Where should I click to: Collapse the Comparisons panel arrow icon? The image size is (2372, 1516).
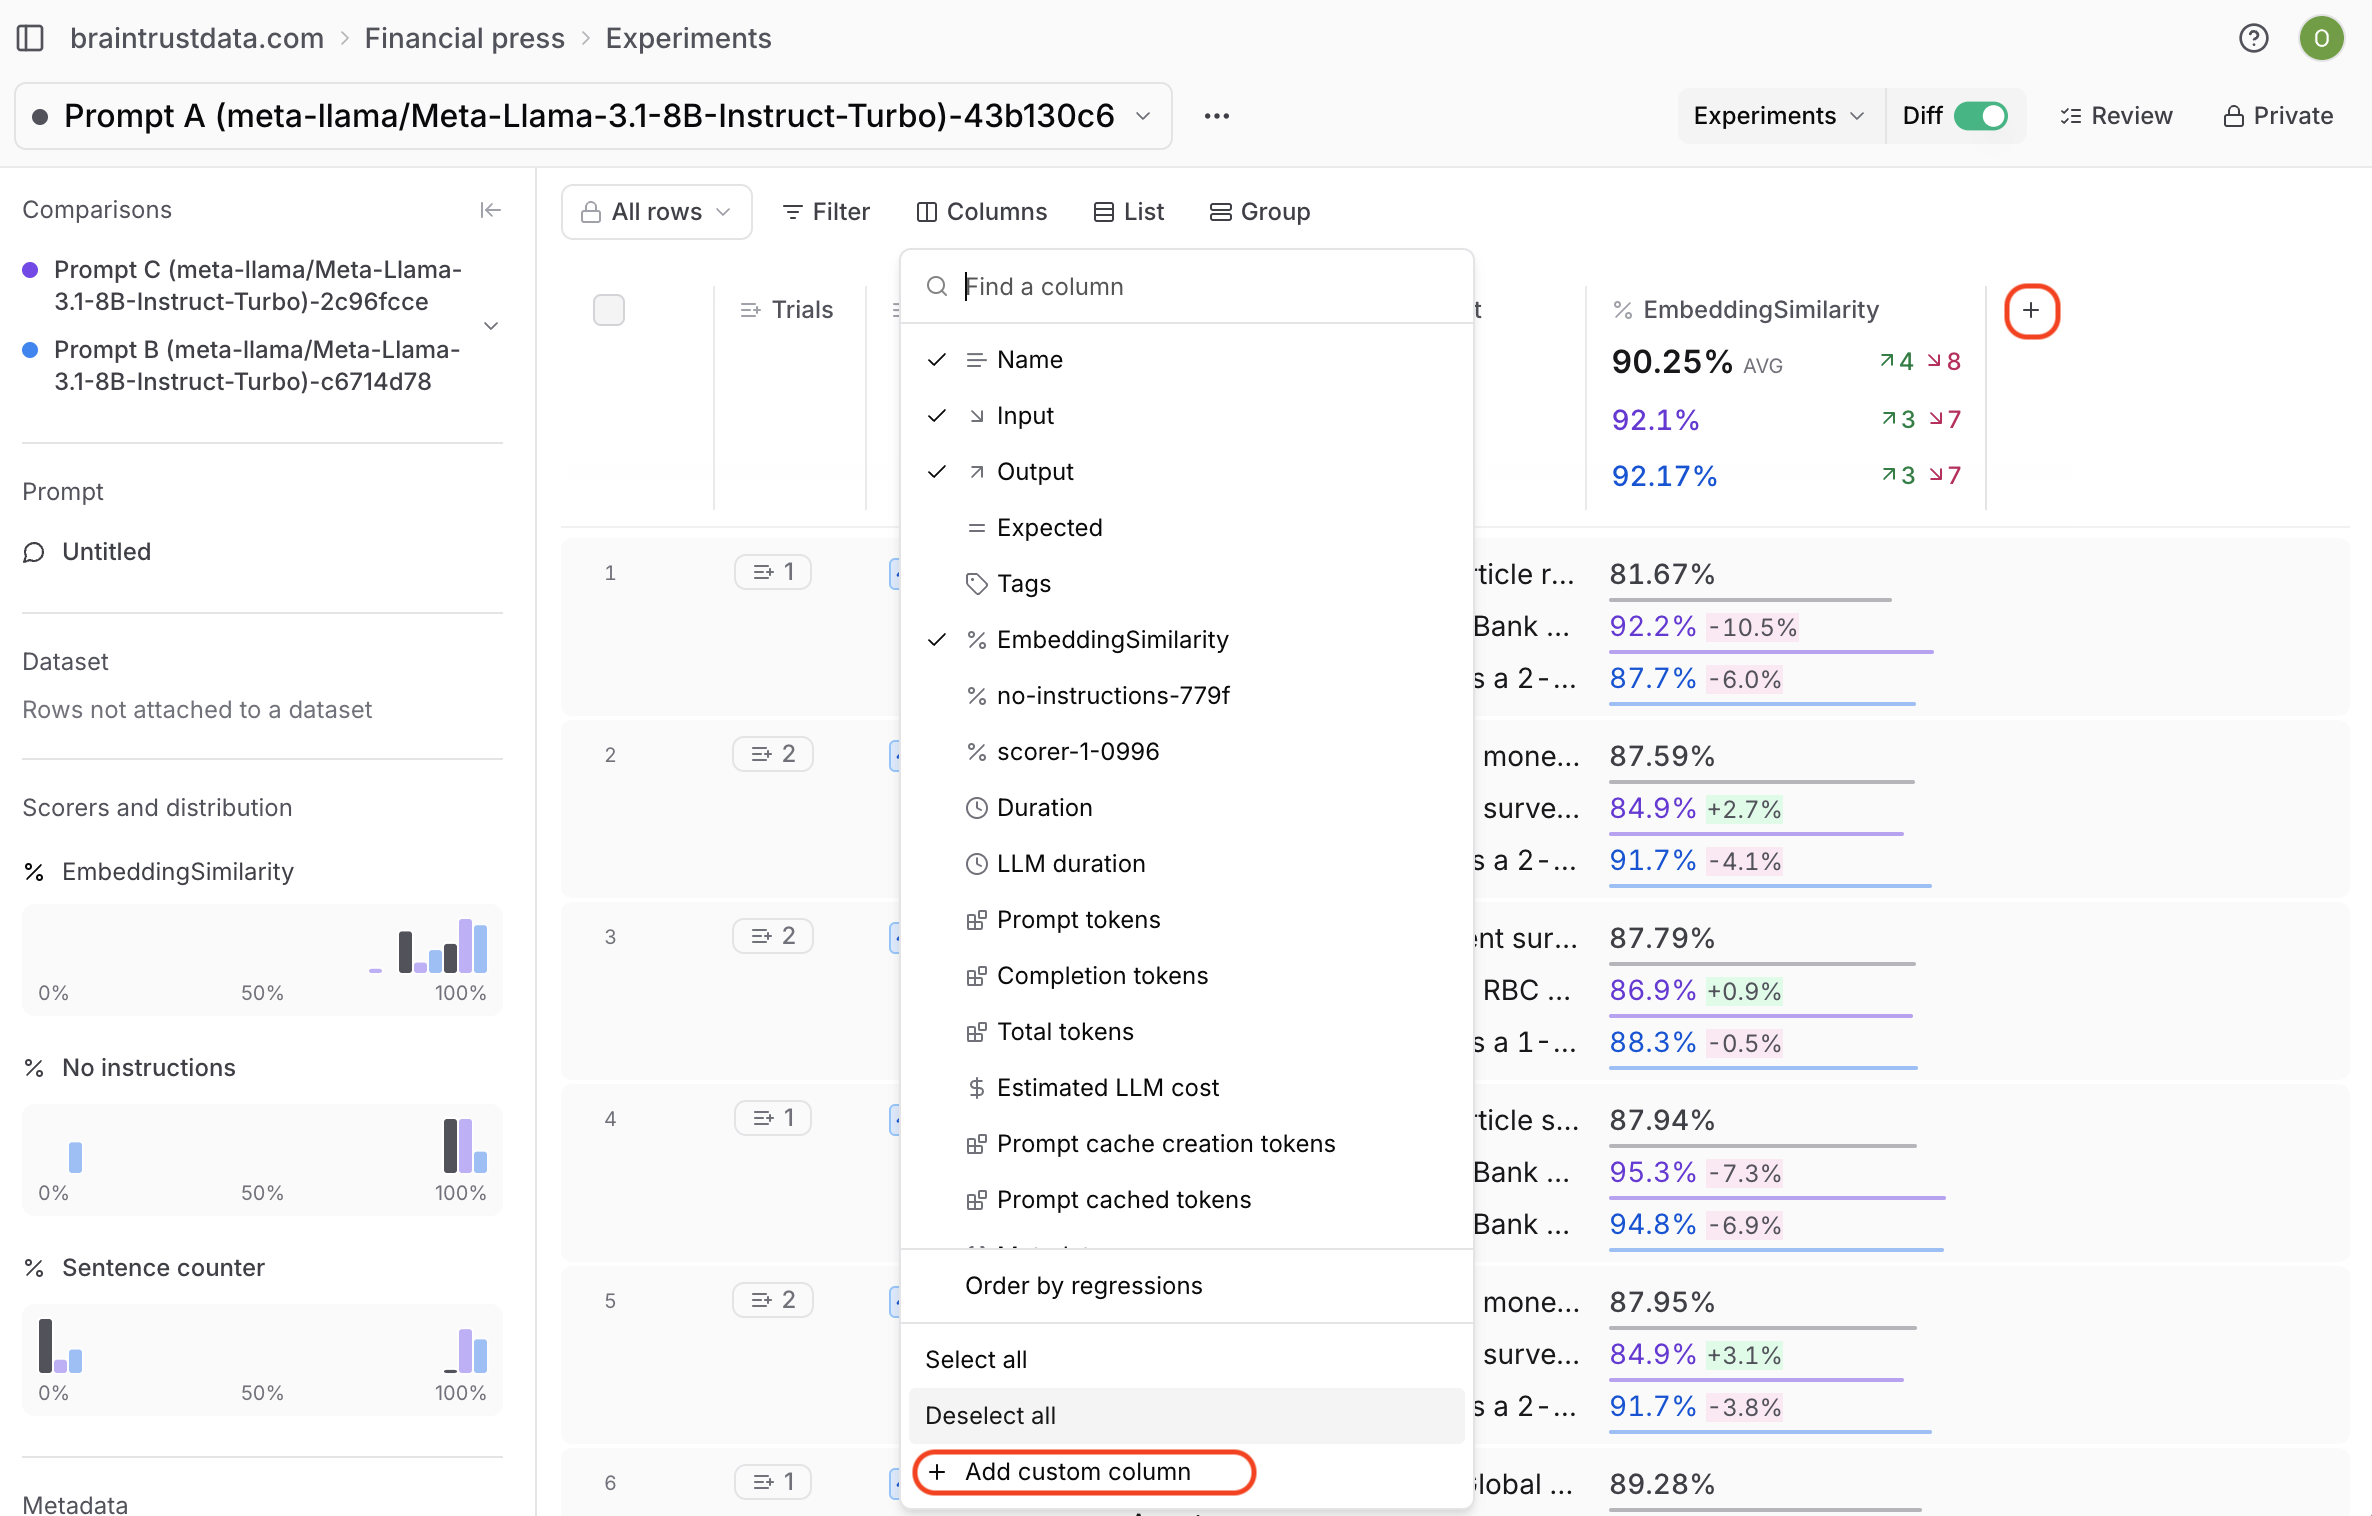tap(490, 210)
